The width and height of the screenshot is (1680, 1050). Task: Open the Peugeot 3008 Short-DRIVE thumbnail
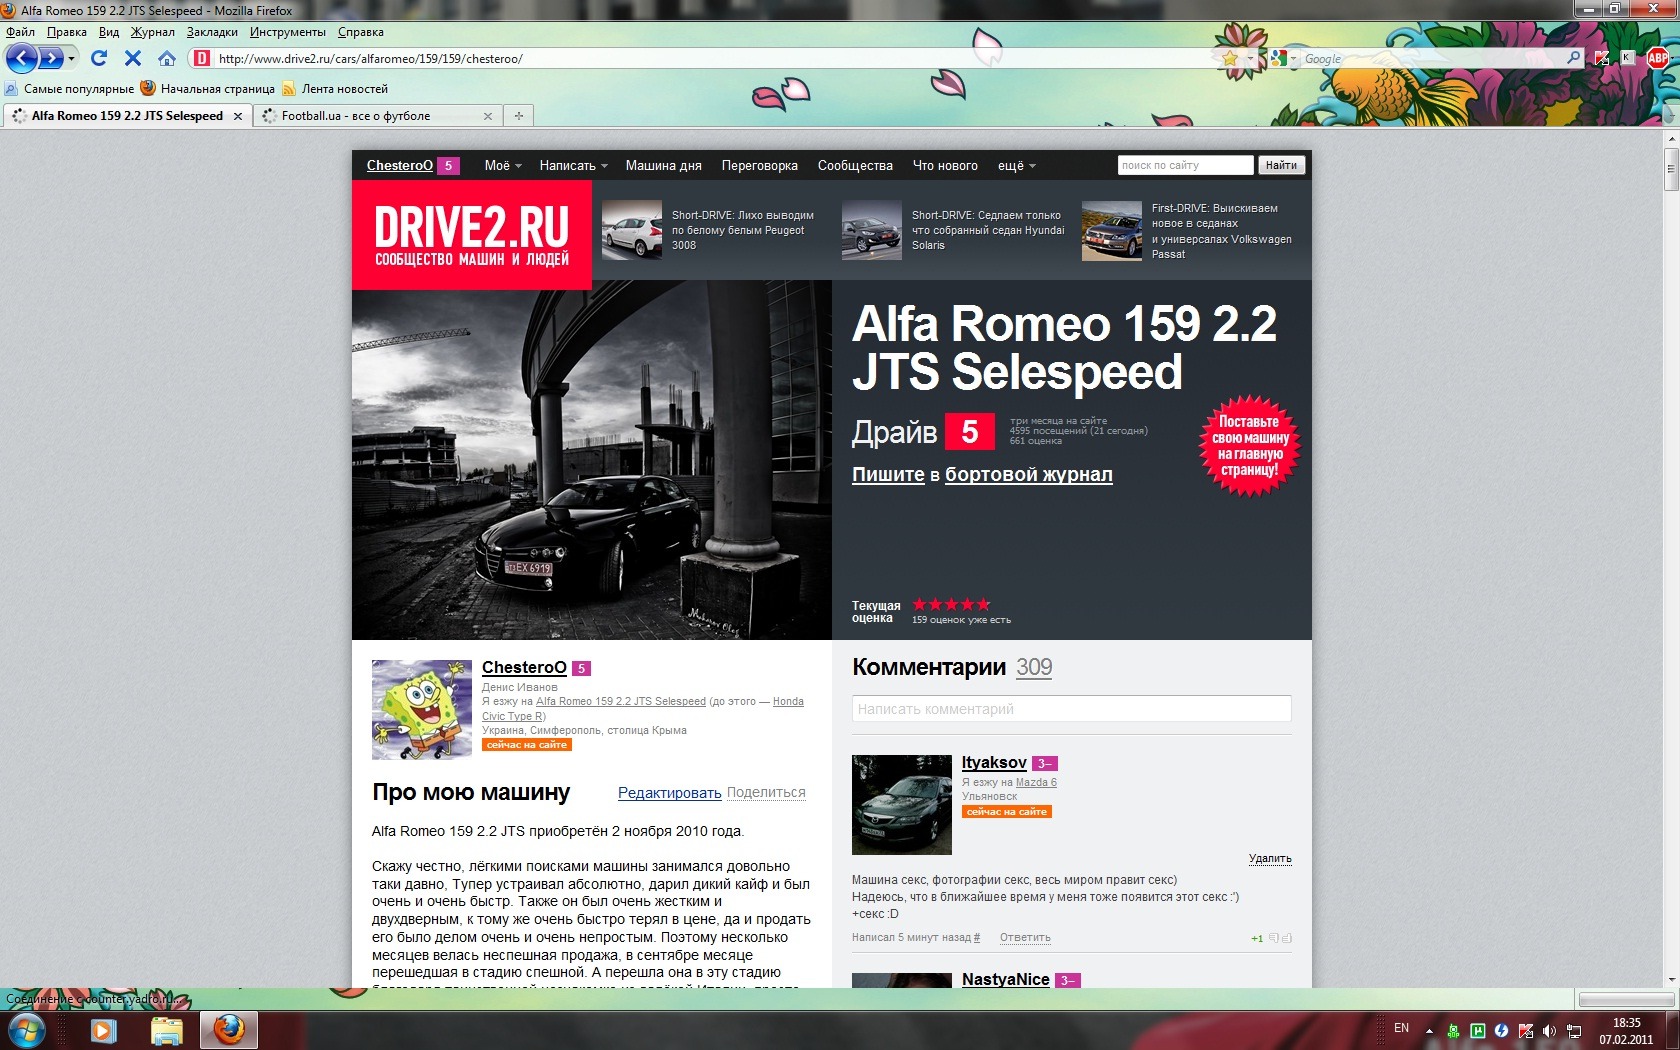[632, 230]
